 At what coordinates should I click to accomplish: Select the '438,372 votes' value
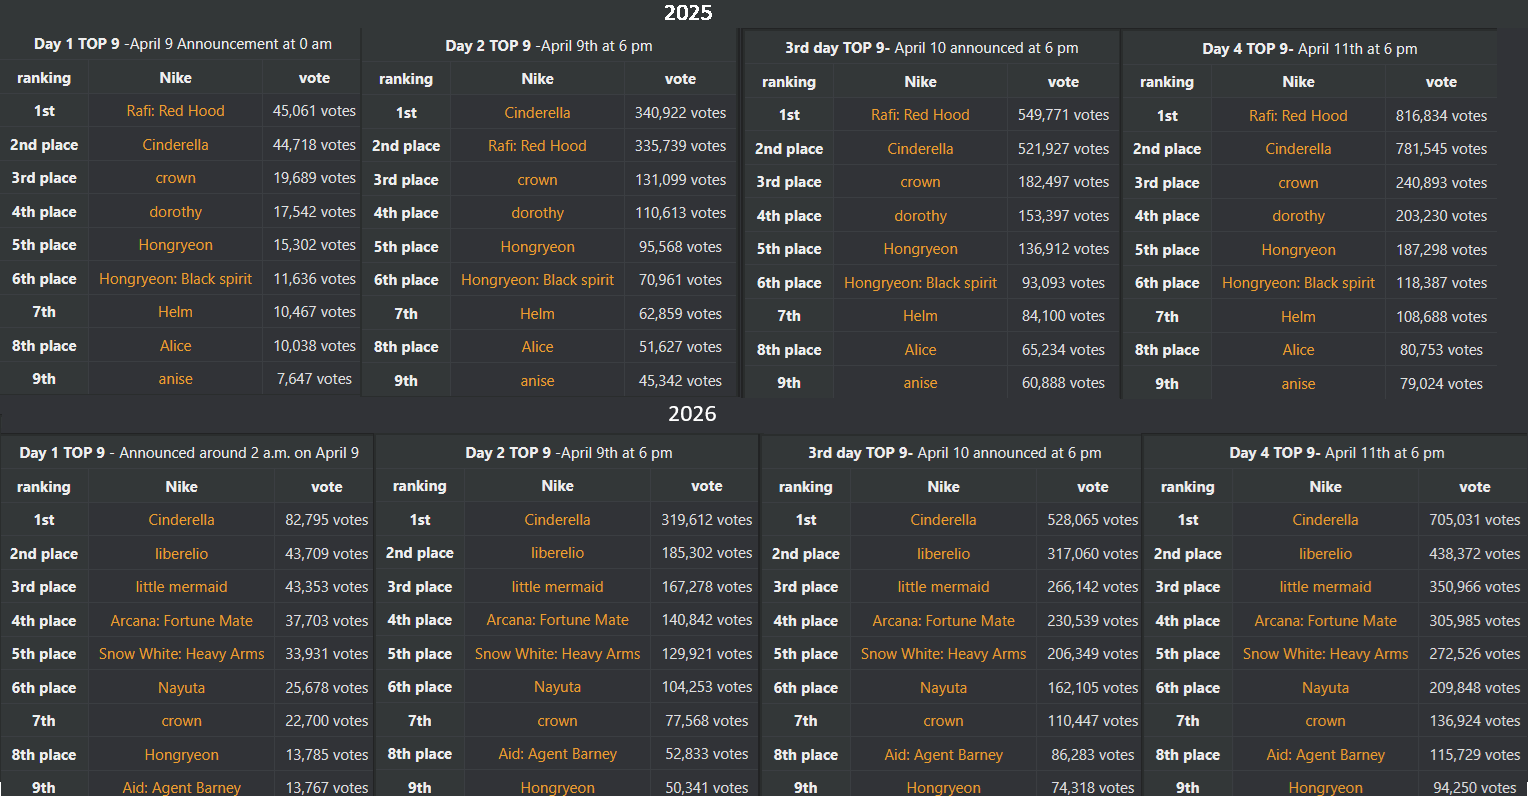pyautogui.click(x=1475, y=554)
